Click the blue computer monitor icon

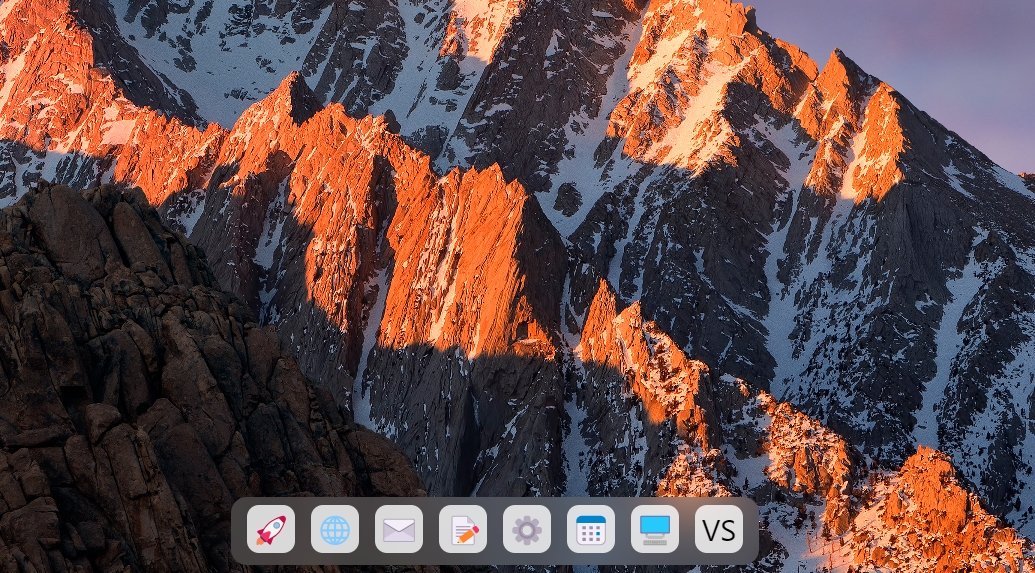[x=655, y=529]
